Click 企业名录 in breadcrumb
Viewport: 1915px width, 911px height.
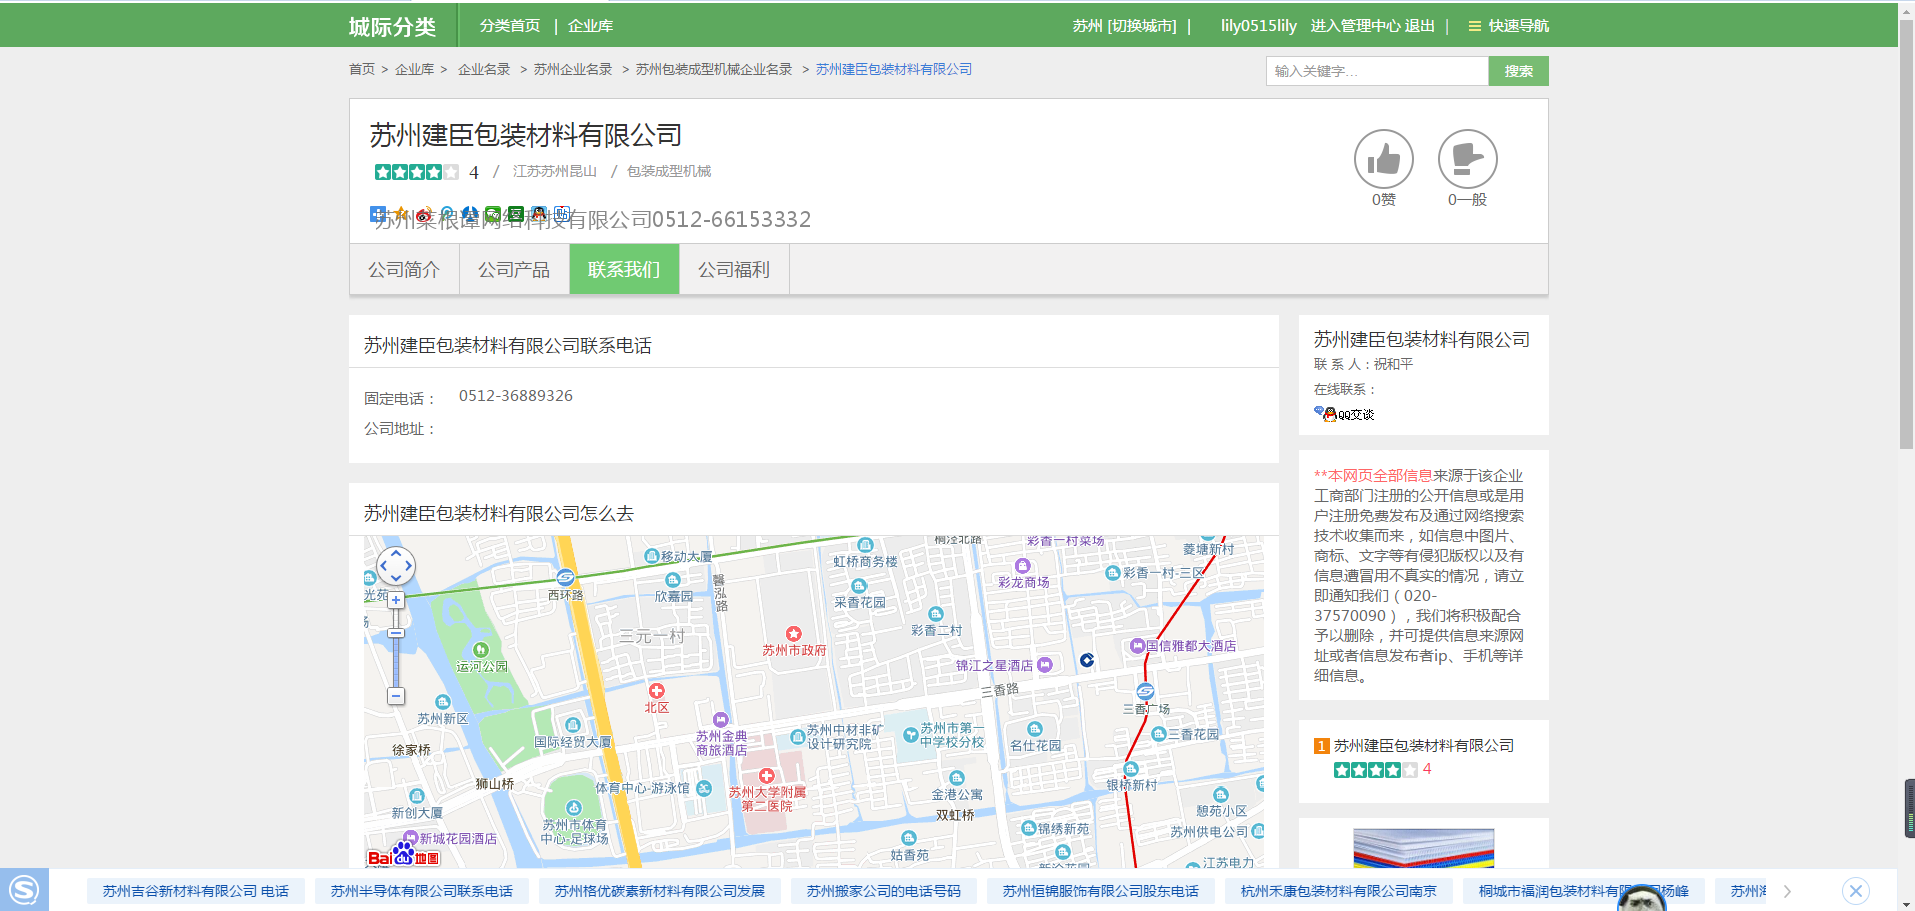point(484,69)
